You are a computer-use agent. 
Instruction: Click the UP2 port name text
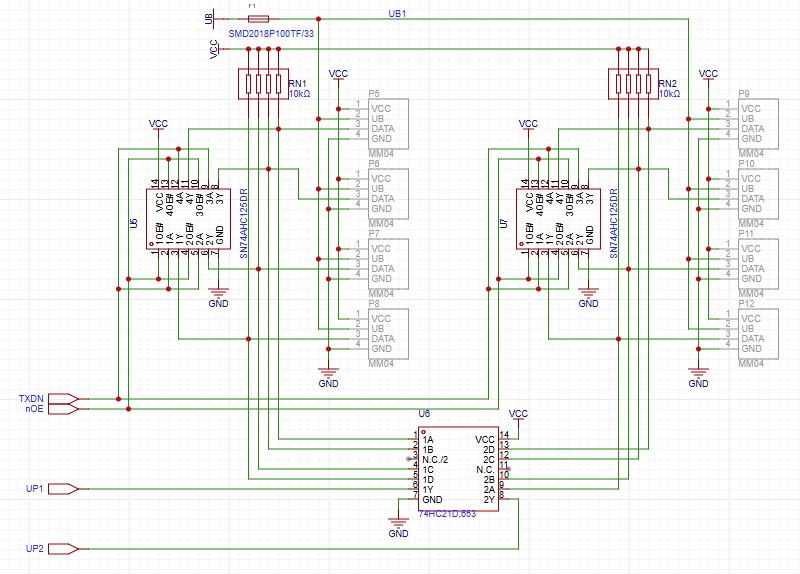tap(35, 549)
